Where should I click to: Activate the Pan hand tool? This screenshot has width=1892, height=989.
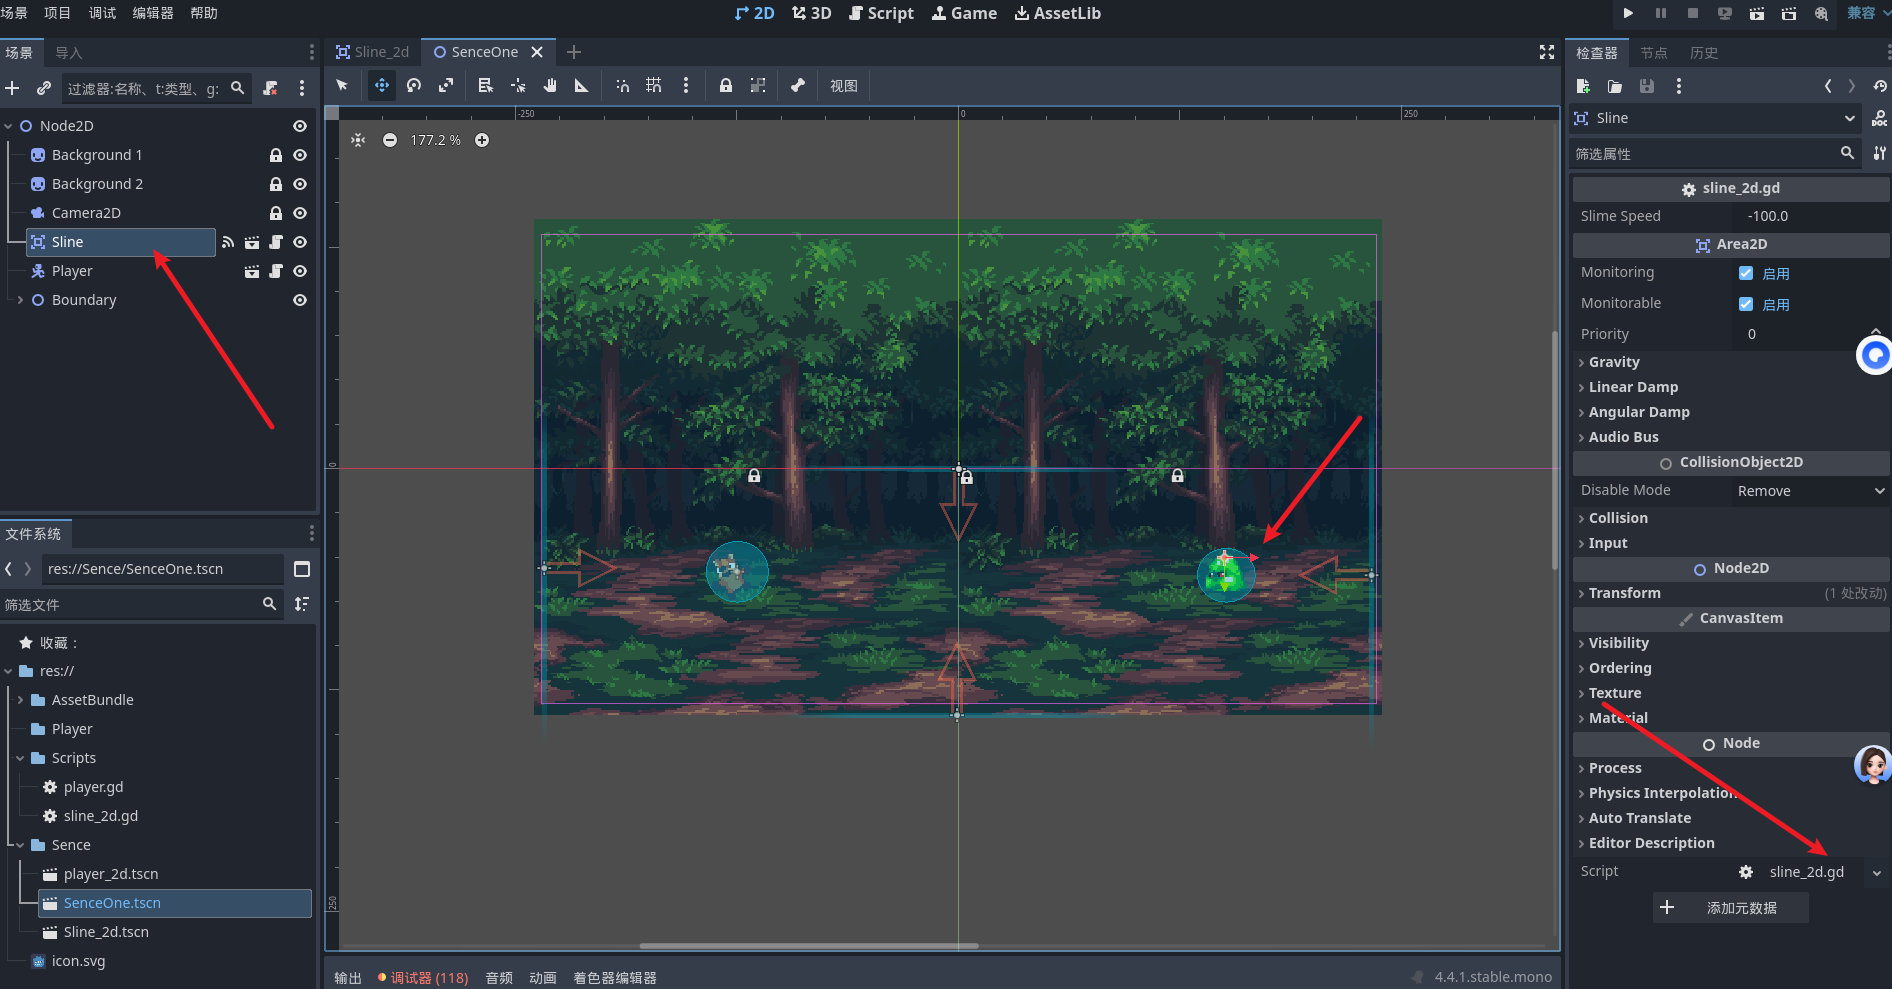pos(550,86)
